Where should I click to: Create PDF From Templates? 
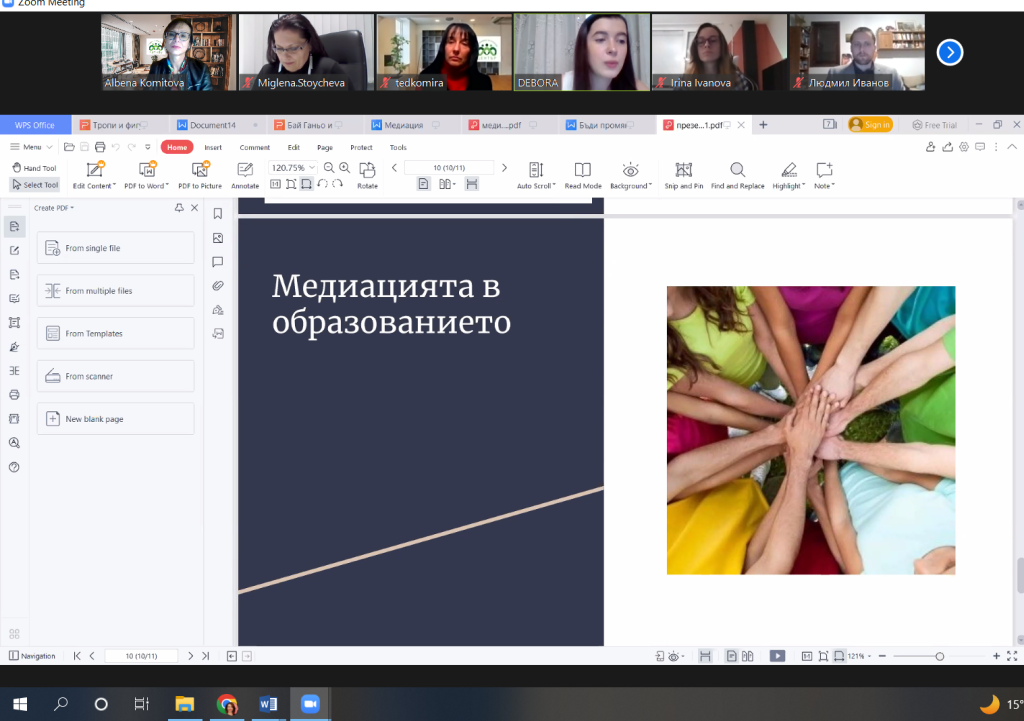[116, 334]
